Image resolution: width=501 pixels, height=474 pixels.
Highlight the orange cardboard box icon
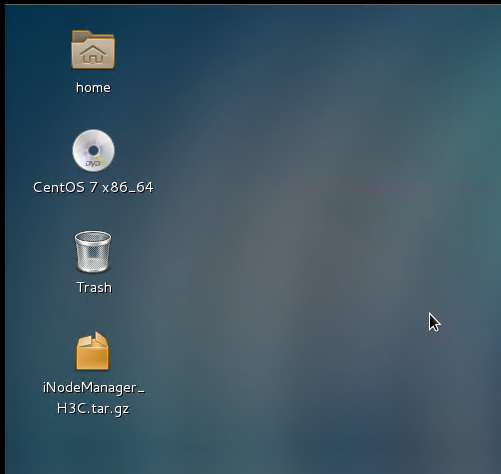coord(93,351)
